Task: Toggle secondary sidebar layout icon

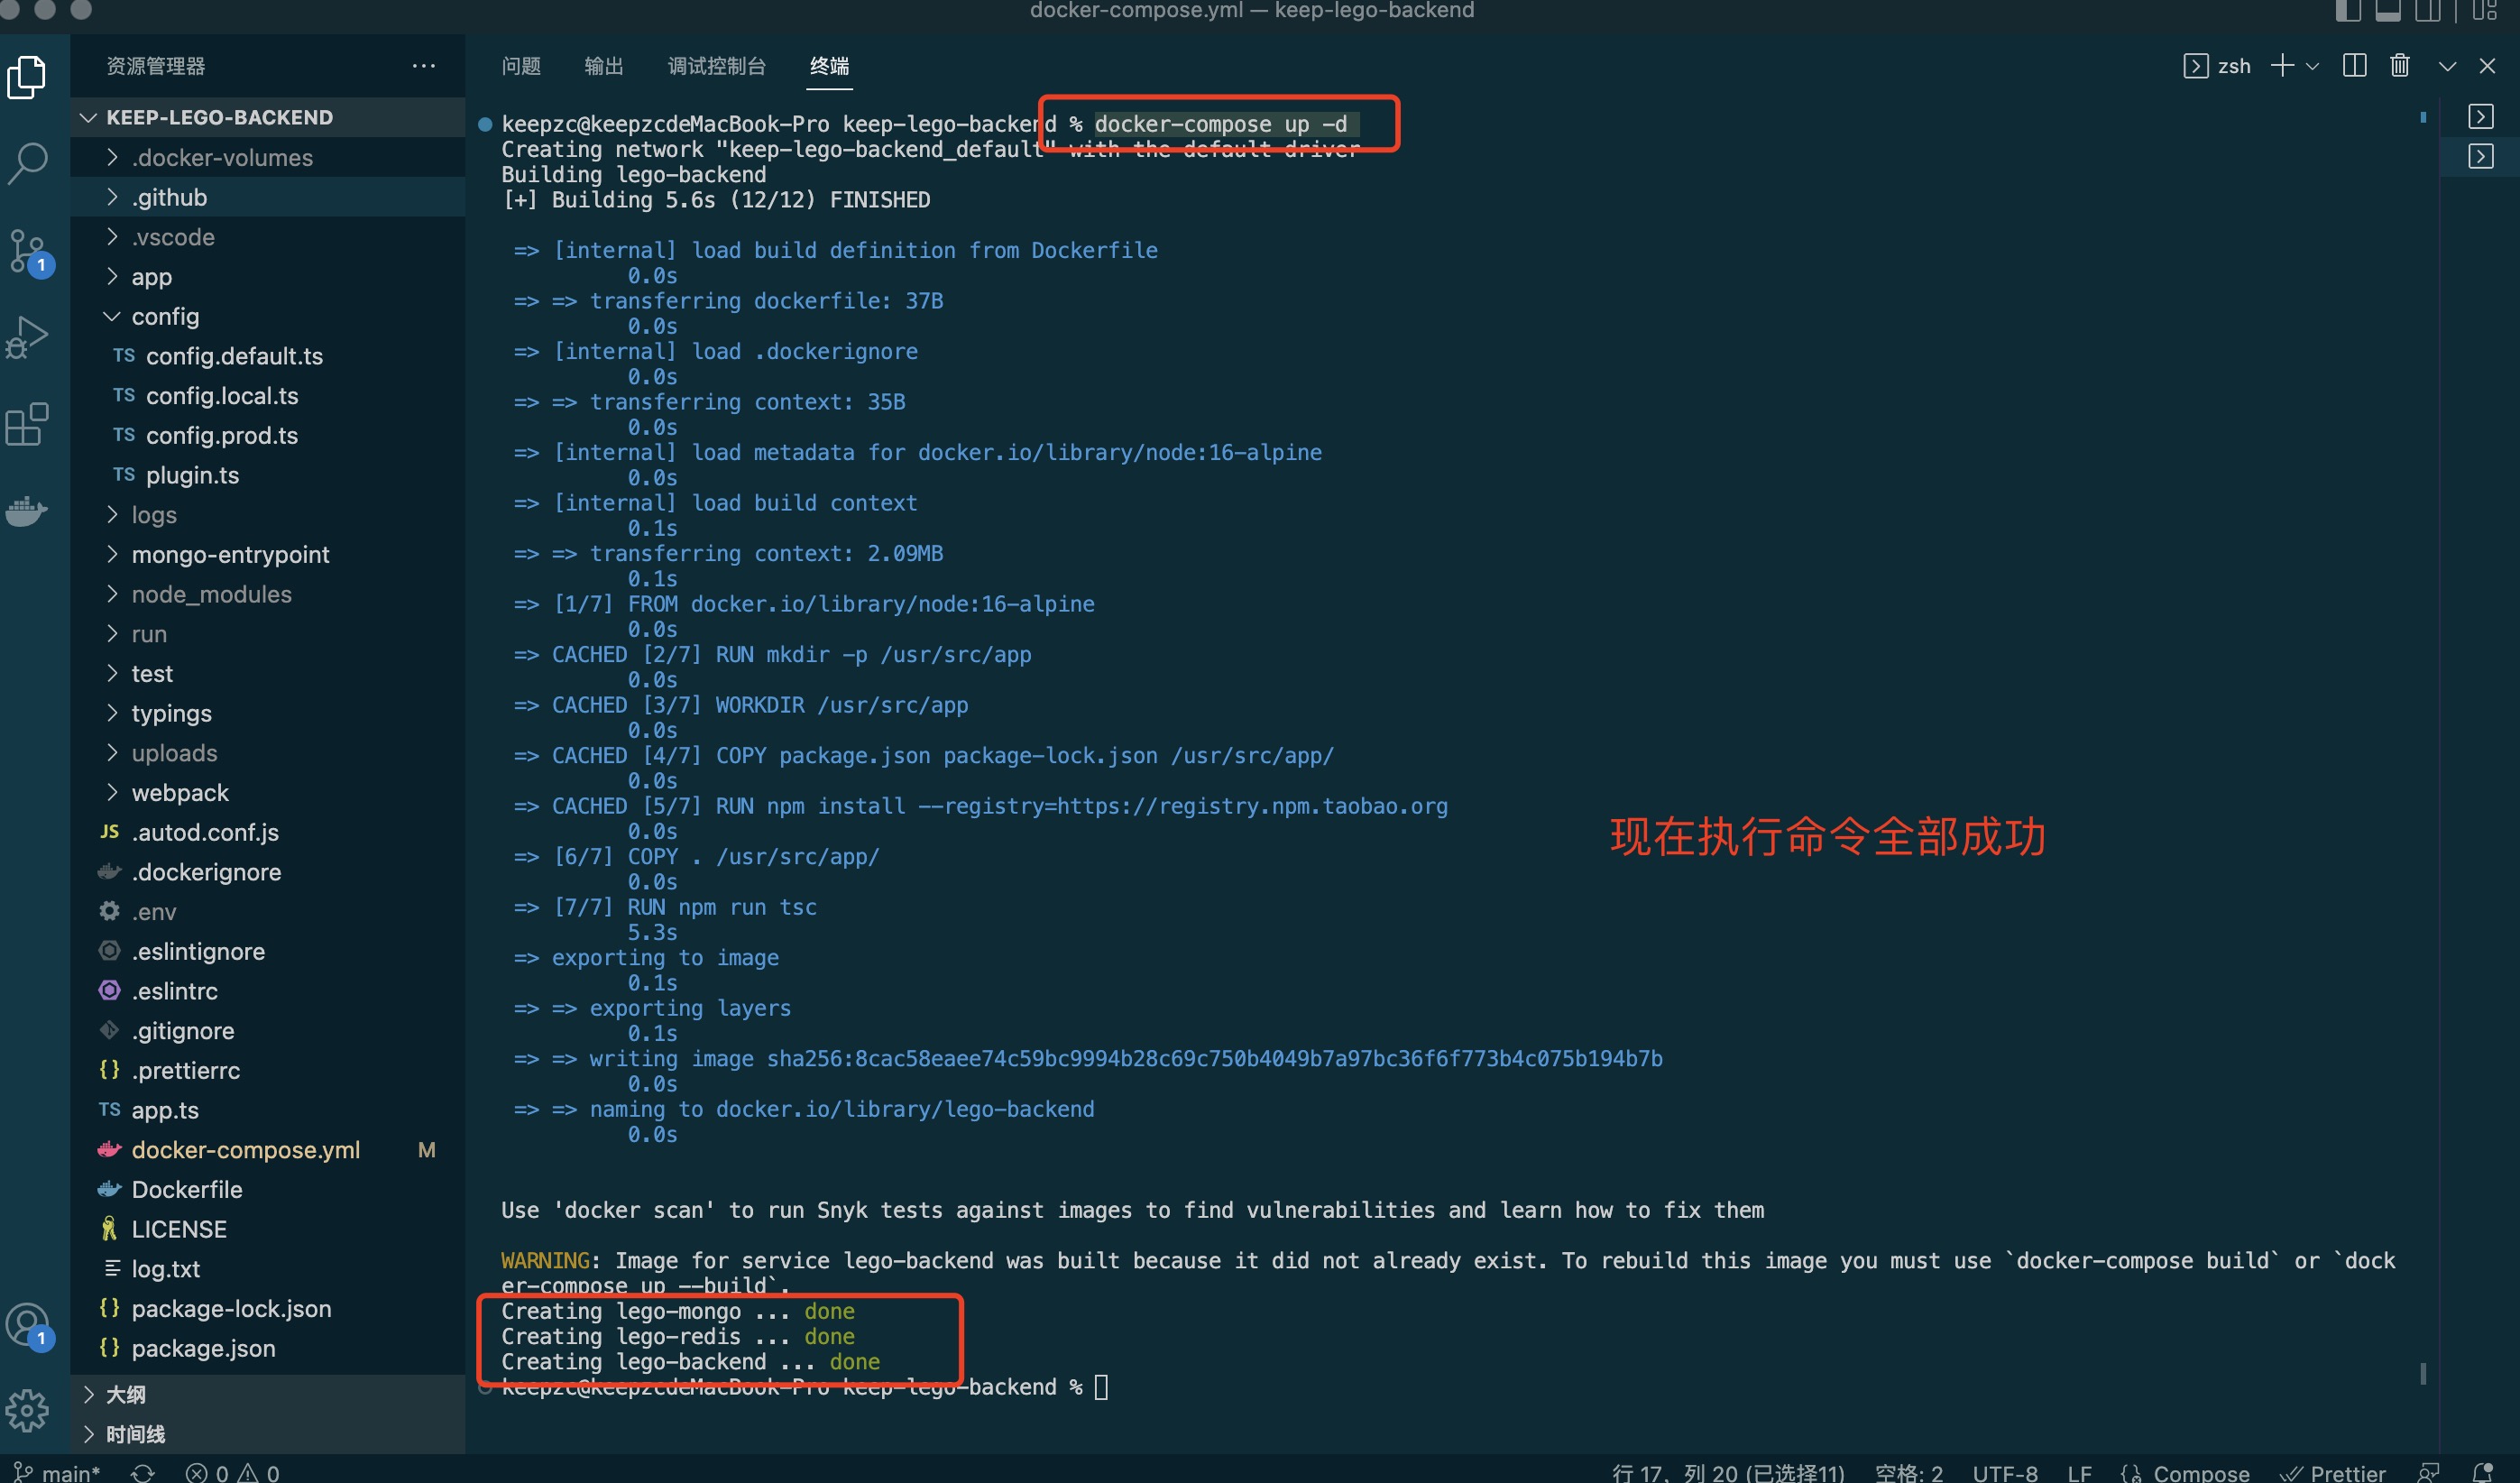Action: 2427,10
